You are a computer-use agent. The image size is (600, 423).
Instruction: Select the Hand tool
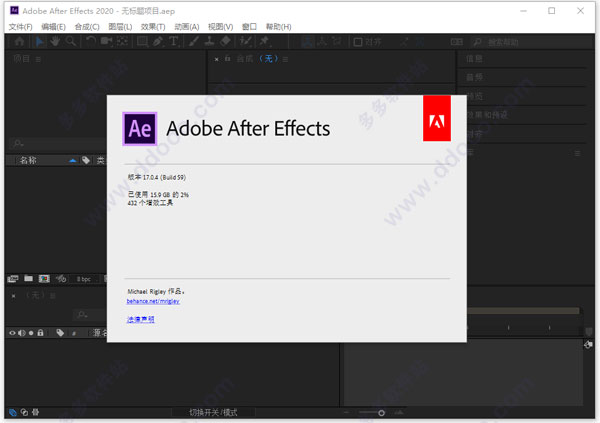[55, 41]
